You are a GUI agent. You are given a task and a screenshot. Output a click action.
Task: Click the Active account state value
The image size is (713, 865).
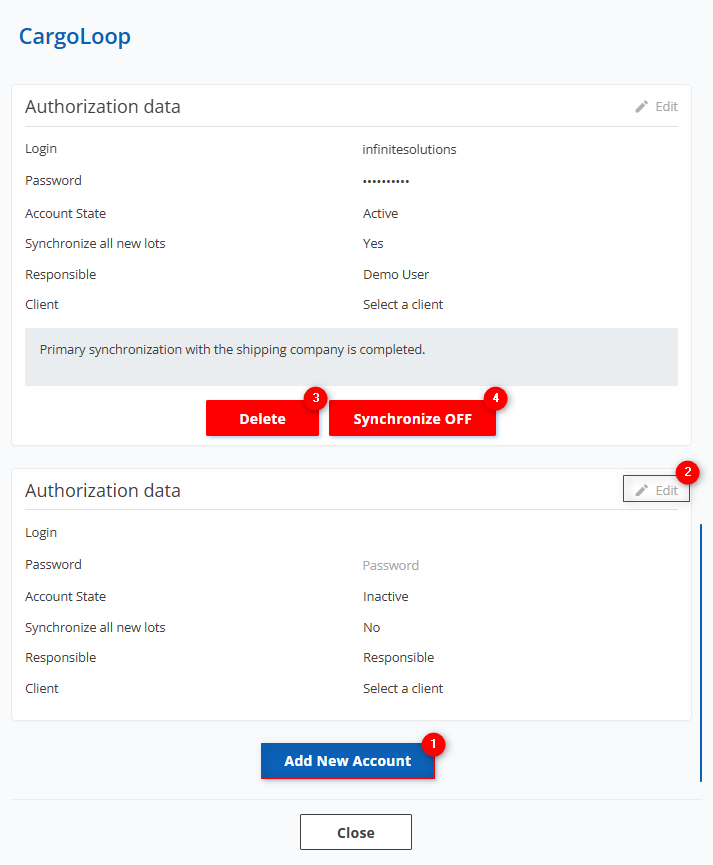[380, 213]
